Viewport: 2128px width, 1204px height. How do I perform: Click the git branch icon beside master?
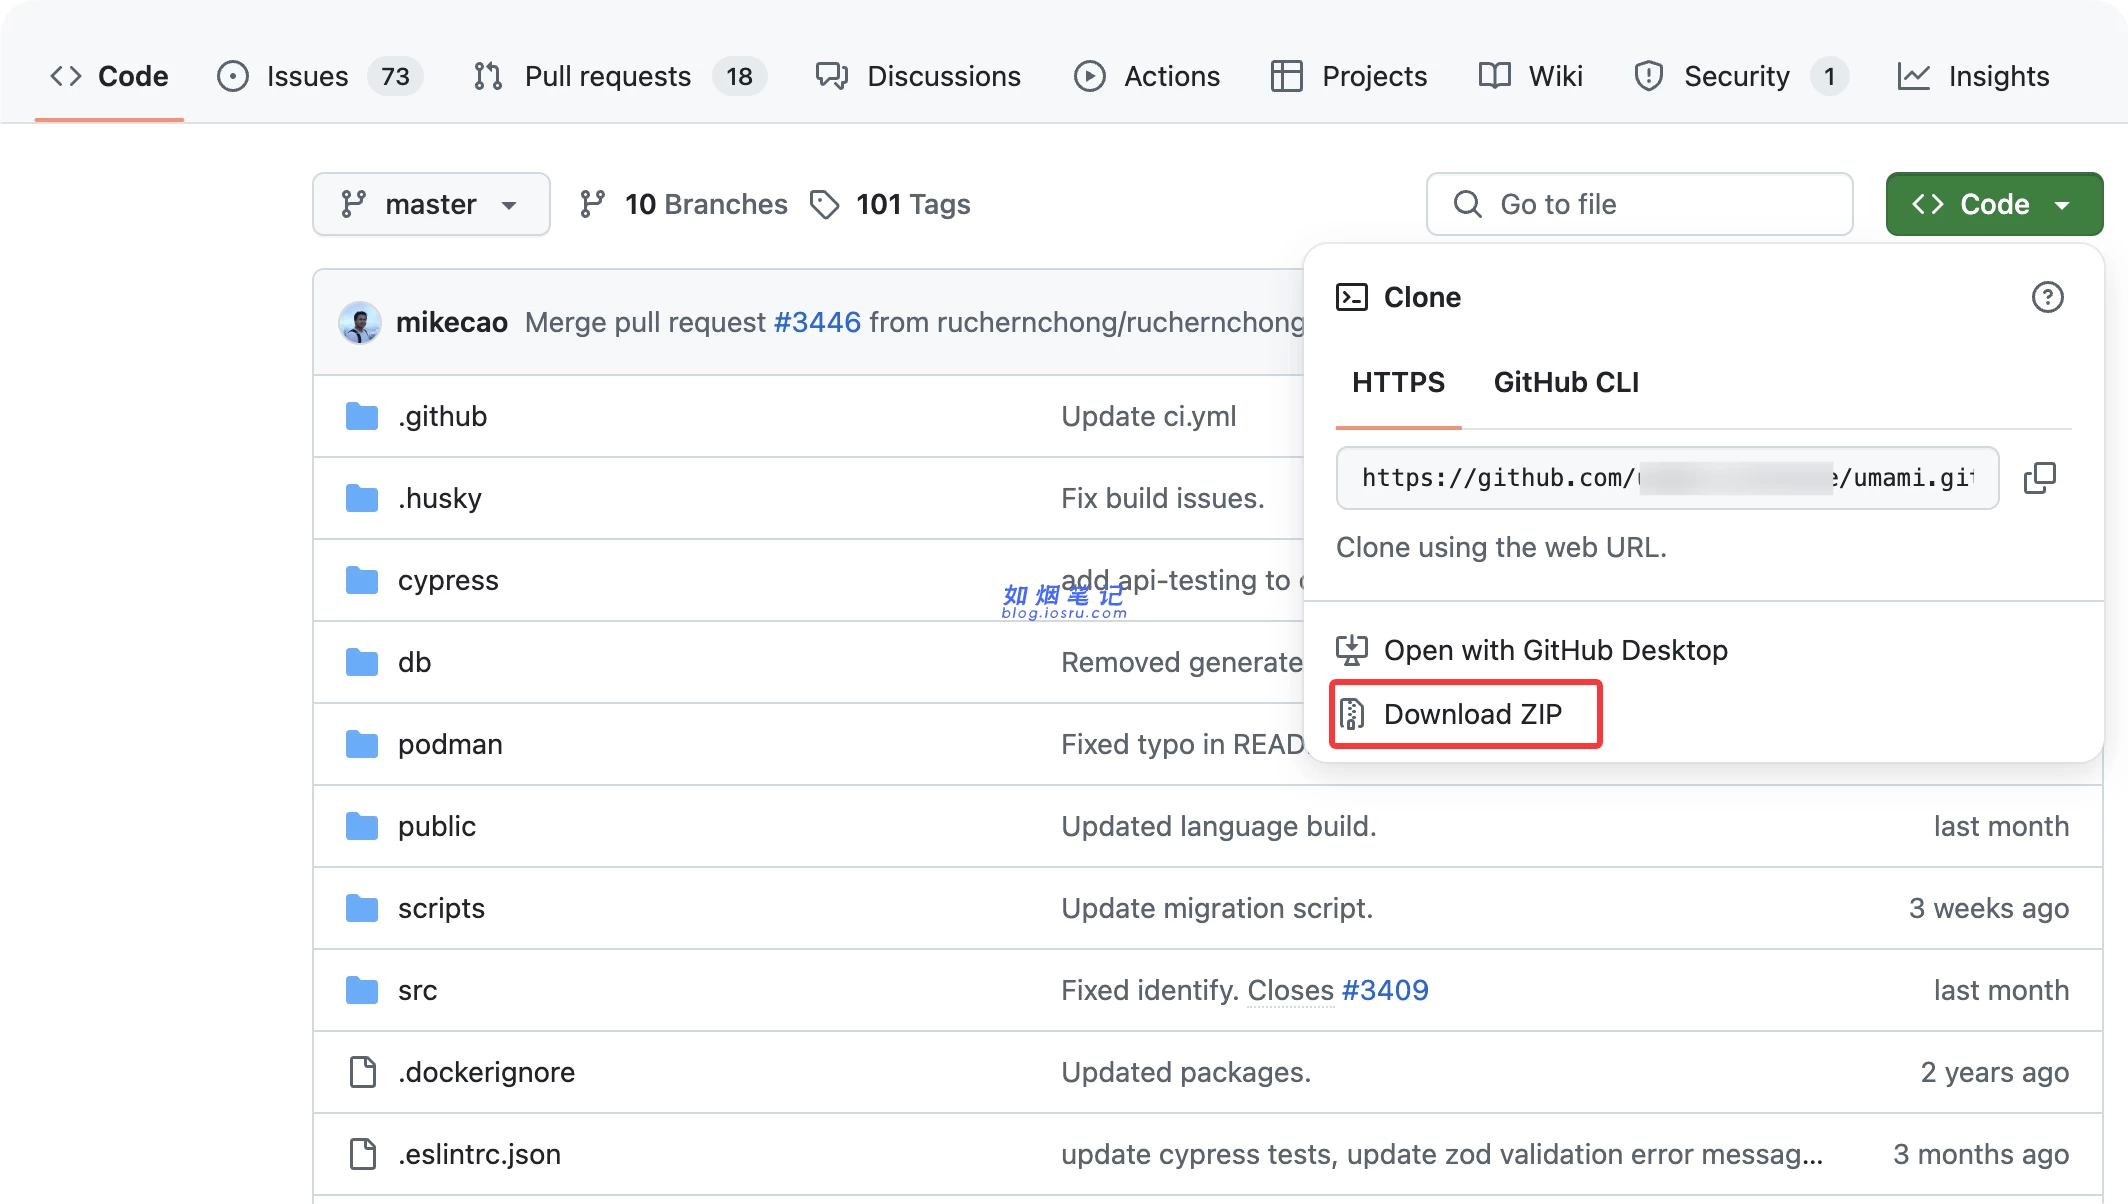[x=353, y=204]
